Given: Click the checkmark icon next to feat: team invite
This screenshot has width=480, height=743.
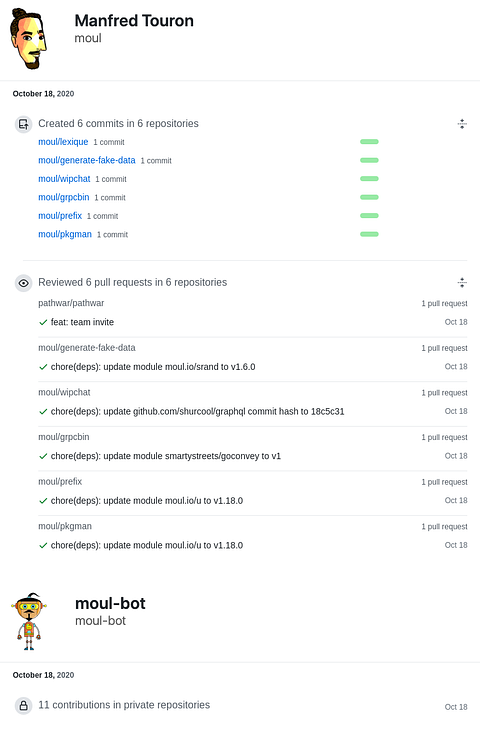Looking at the screenshot, I should click(43, 322).
